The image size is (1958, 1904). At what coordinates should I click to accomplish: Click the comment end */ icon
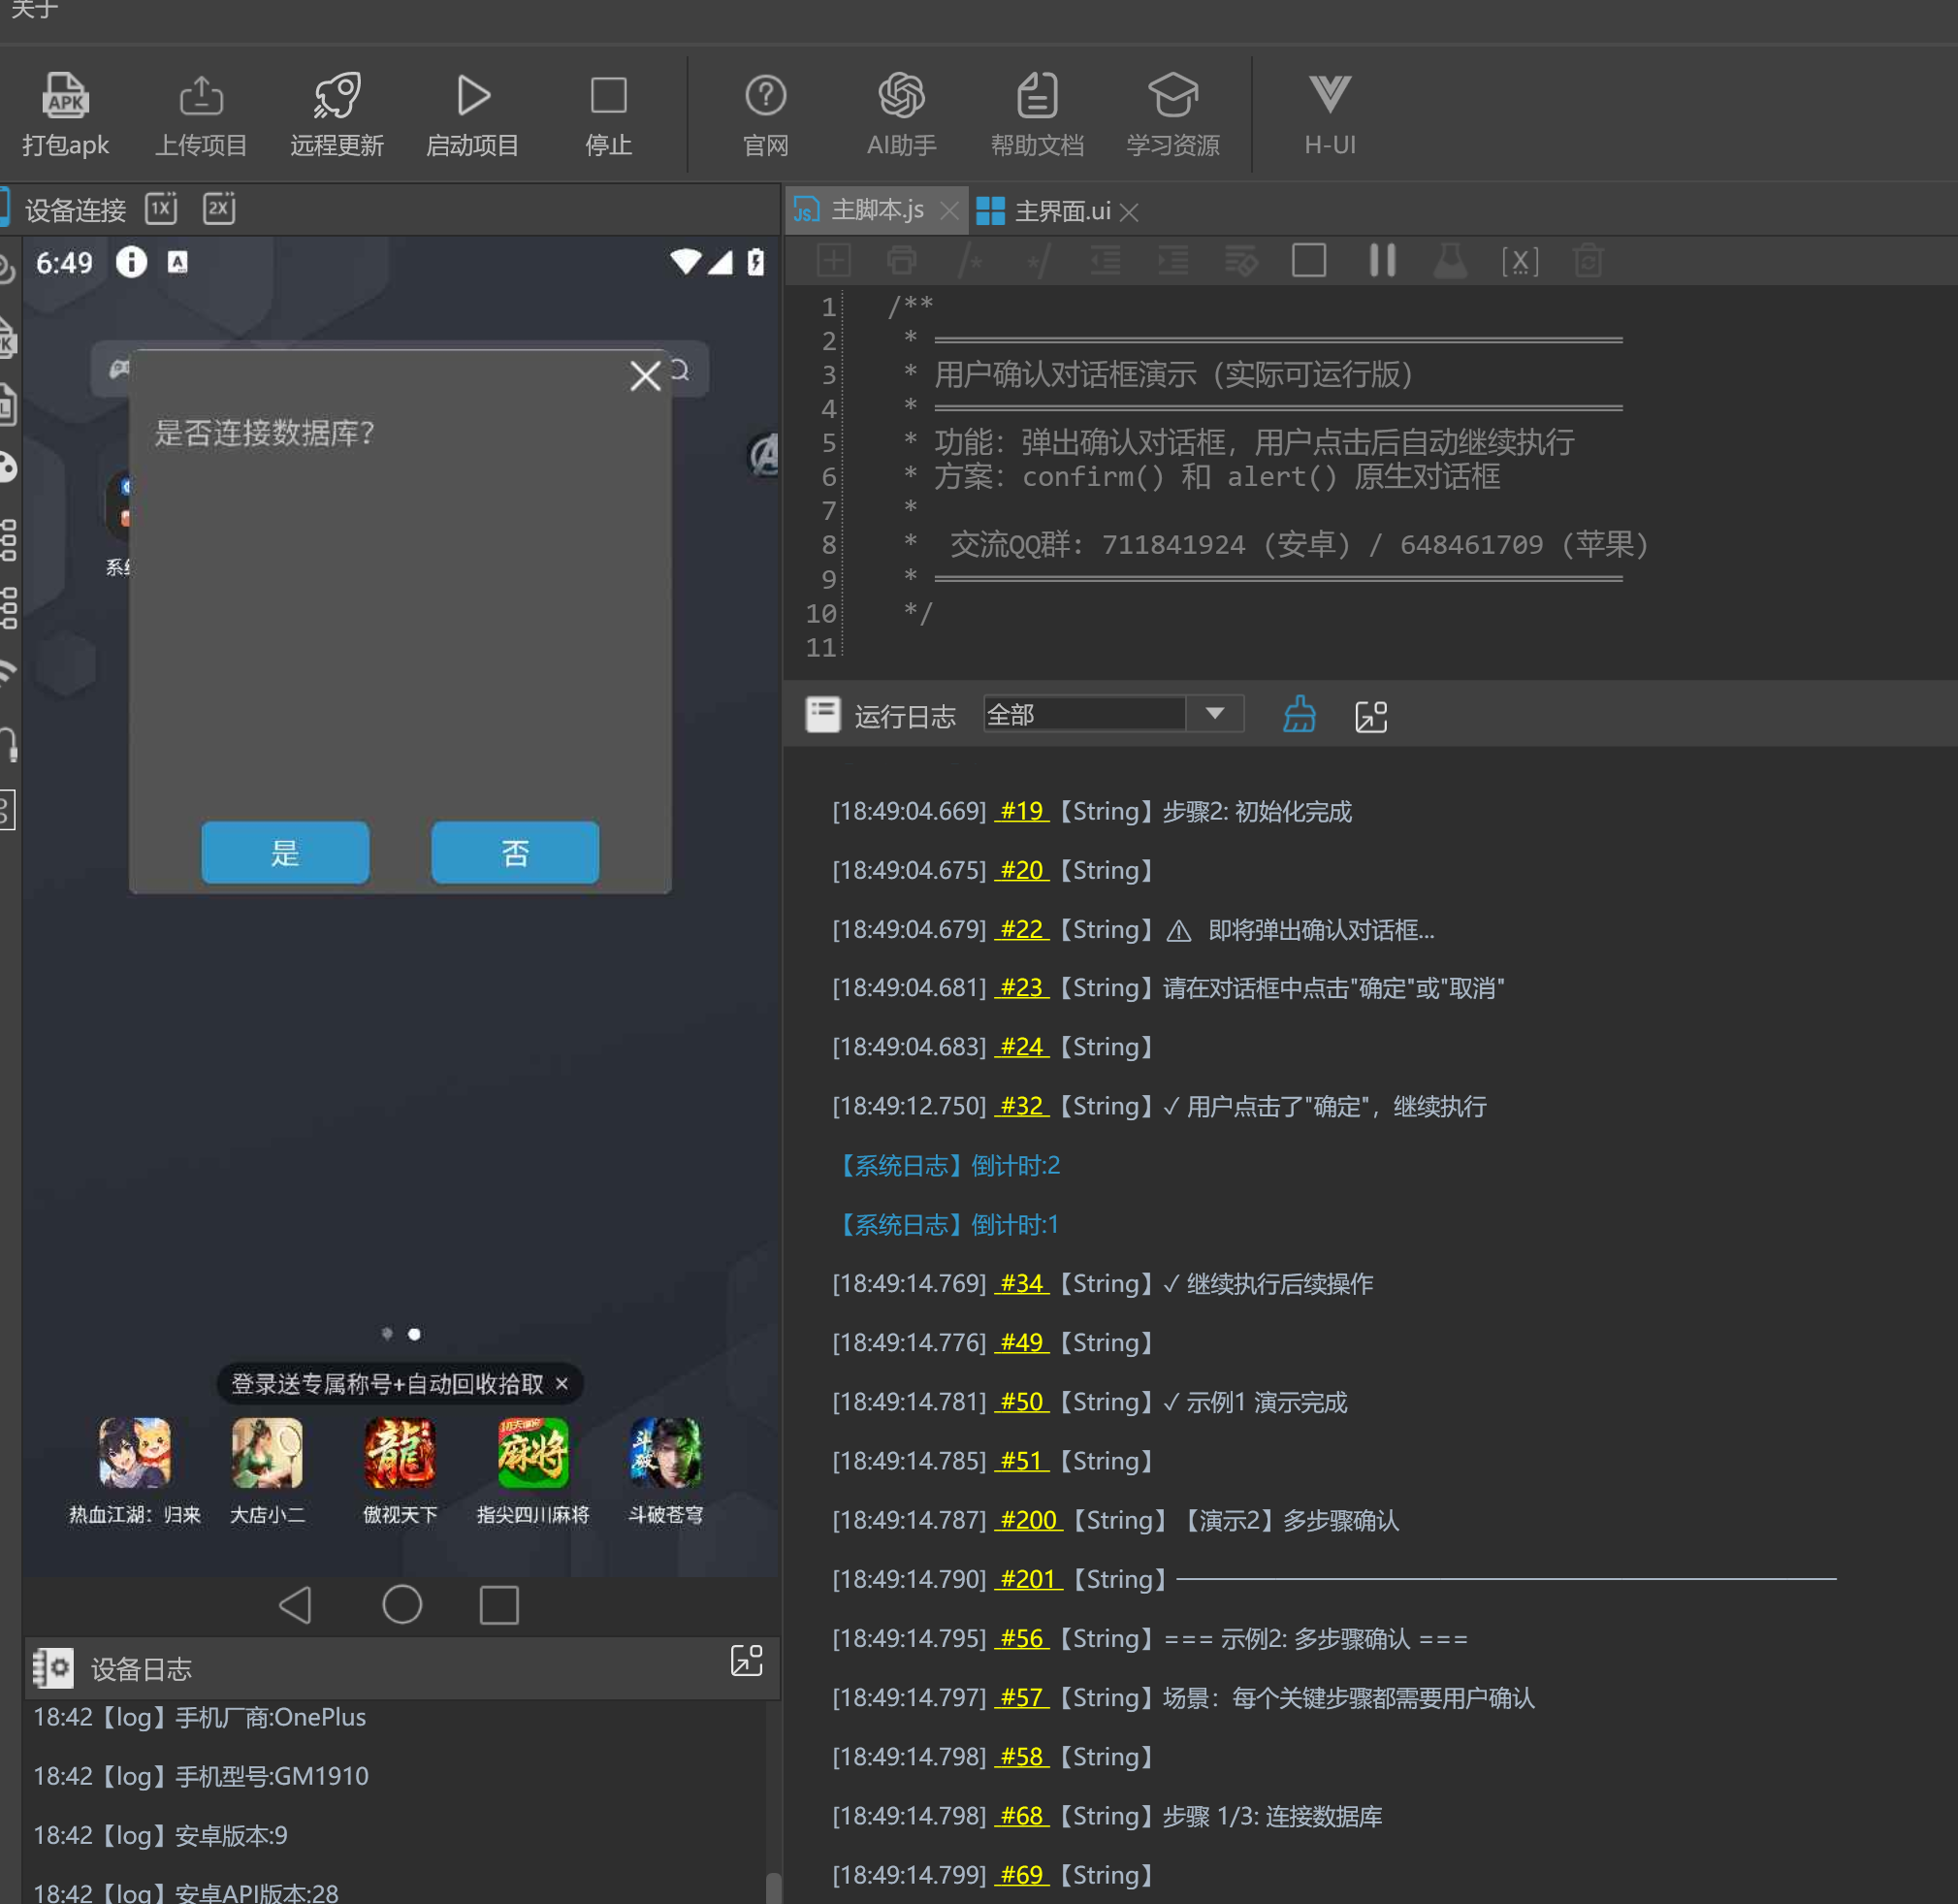tap(1038, 261)
